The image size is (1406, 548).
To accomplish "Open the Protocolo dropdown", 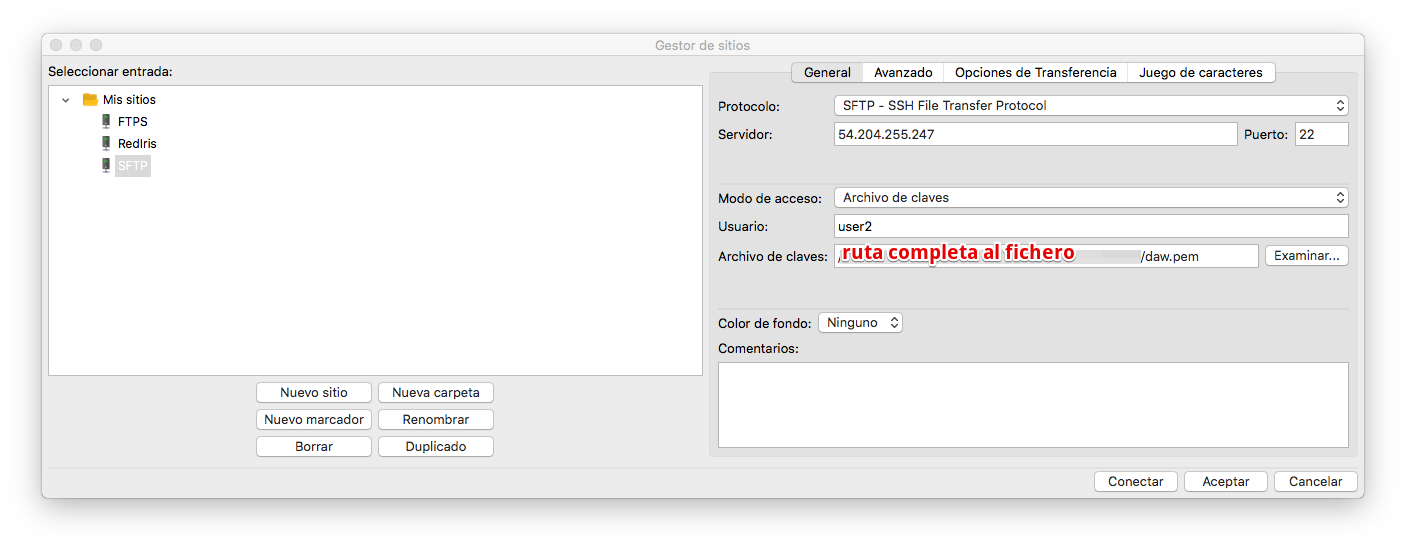I will (1090, 105).
